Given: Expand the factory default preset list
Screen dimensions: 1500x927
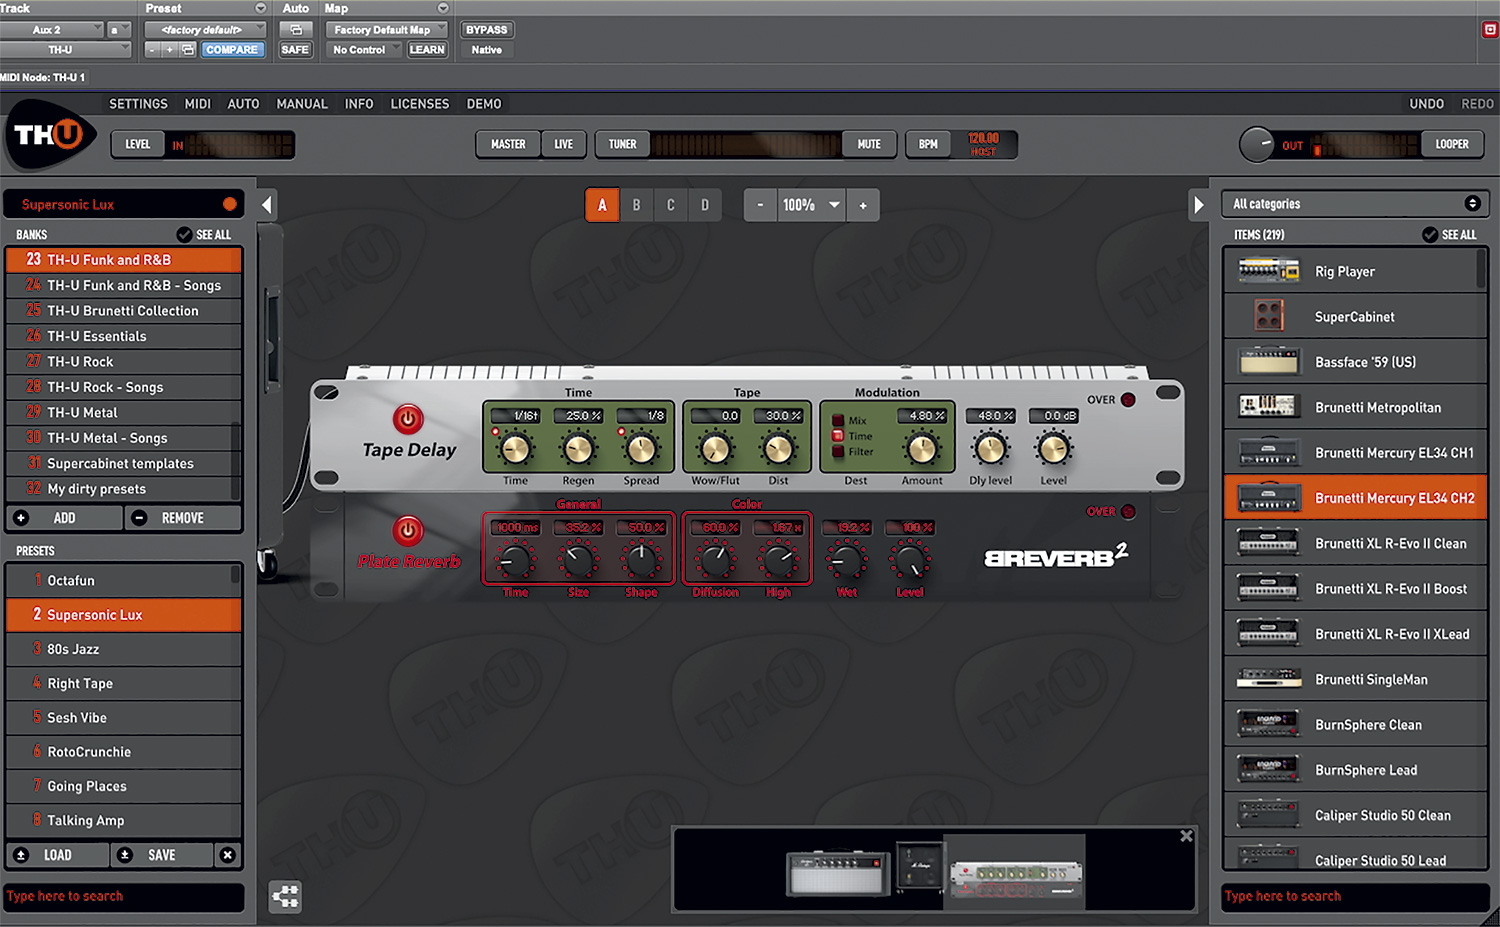Looking at the screenshot, I should pyautogui.click(x=204, y=29).
